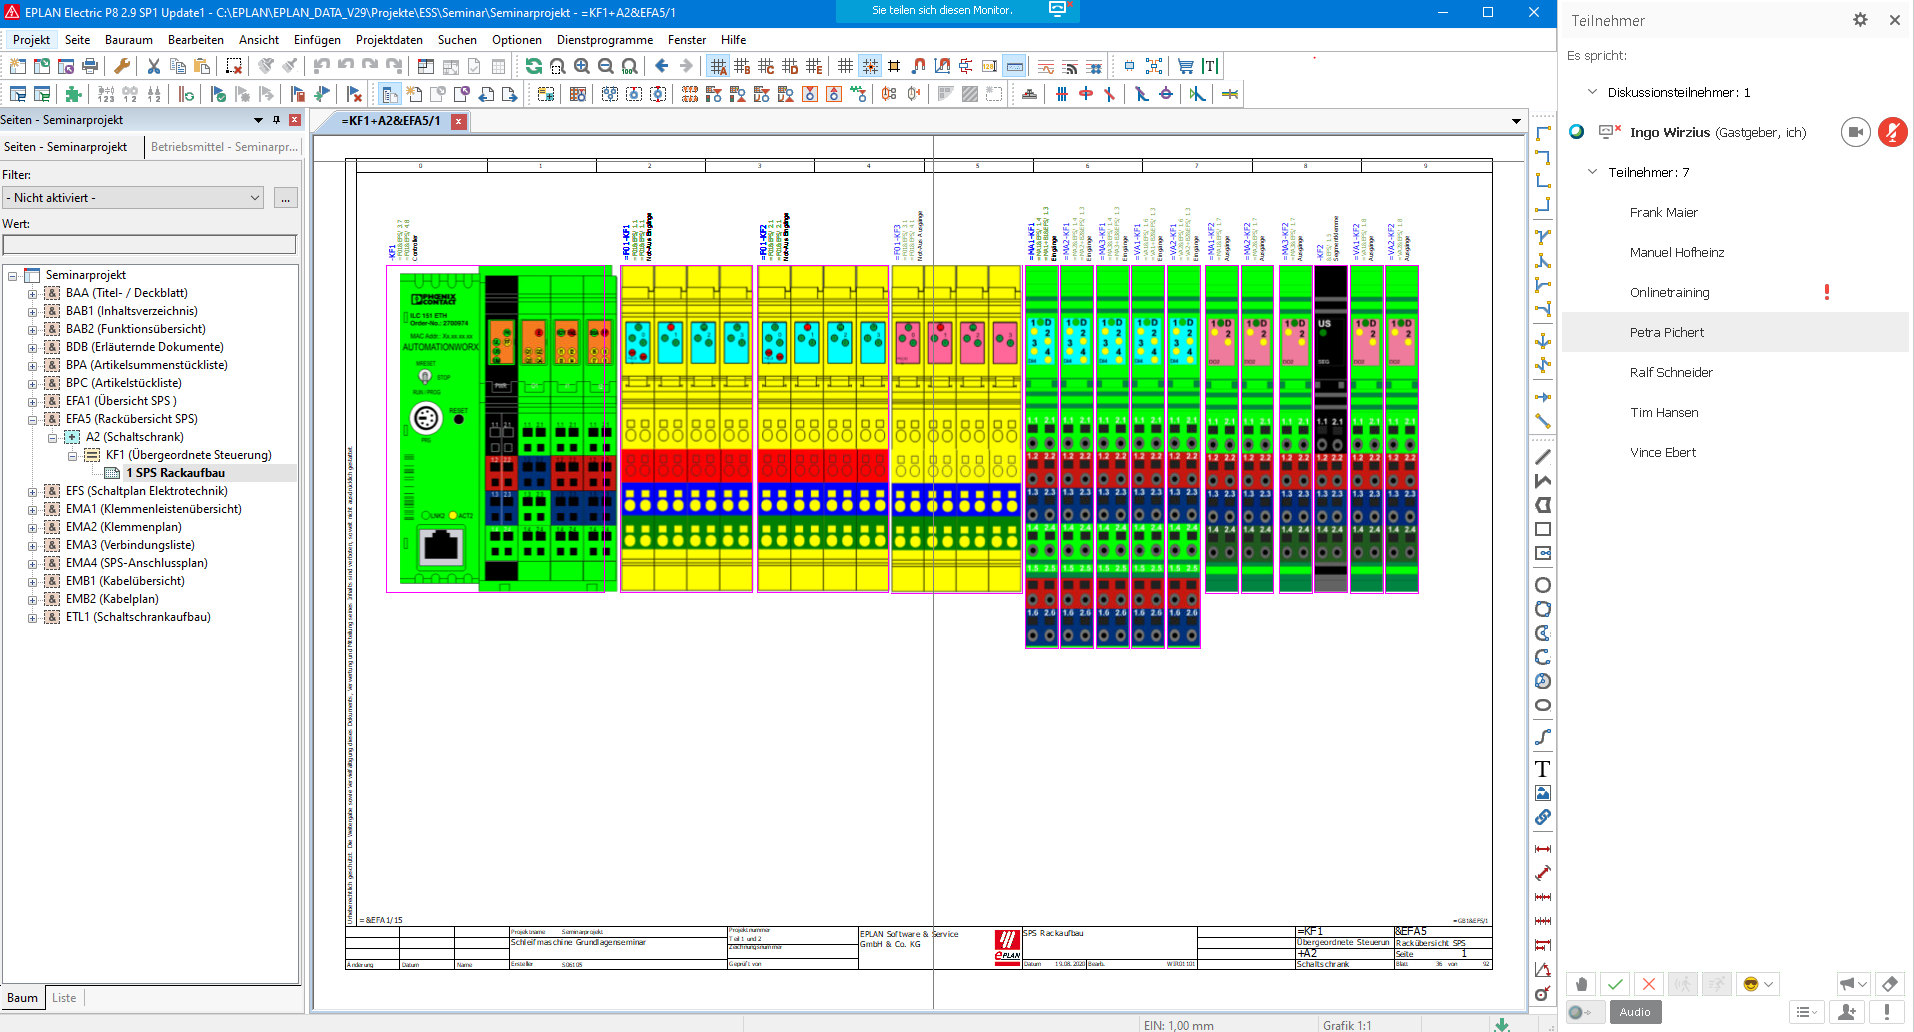Click the Wert input field
The height and width of the screenshot is (1032, 1914).
[x=150, y=244]
